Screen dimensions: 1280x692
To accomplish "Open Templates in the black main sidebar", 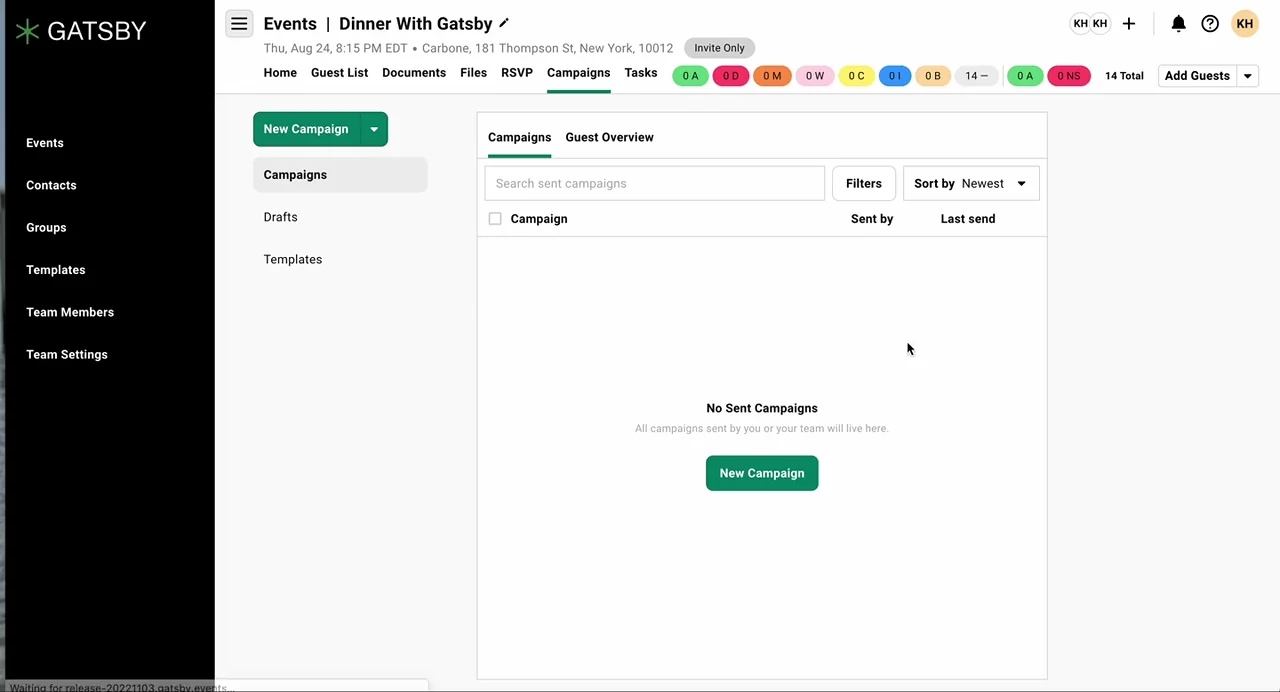I will click(x=56, y=270).
